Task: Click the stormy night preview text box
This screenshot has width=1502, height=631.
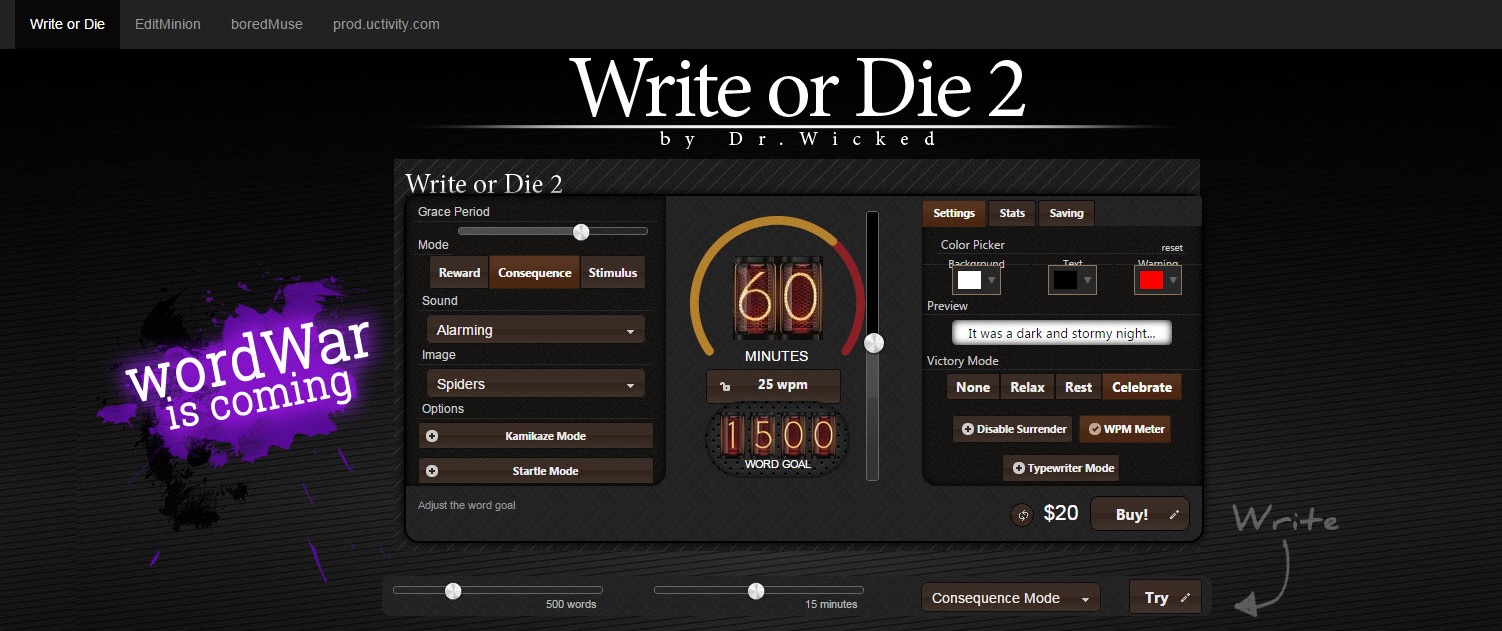Action: pos(1062,334)
